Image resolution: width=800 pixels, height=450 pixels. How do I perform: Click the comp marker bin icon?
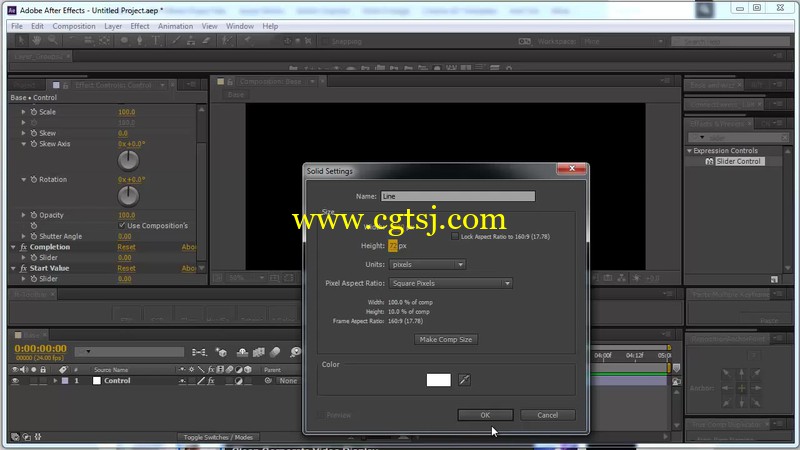677,368
